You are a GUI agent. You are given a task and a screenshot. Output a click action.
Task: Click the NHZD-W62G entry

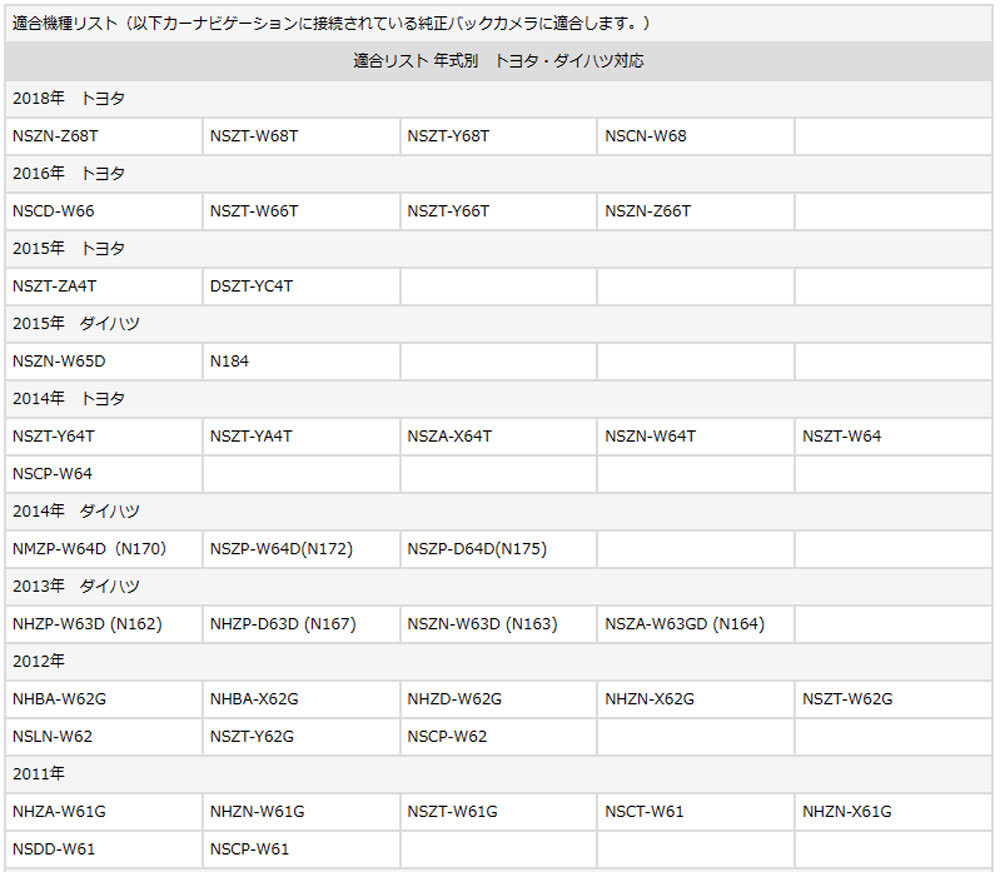pos(498,699)
